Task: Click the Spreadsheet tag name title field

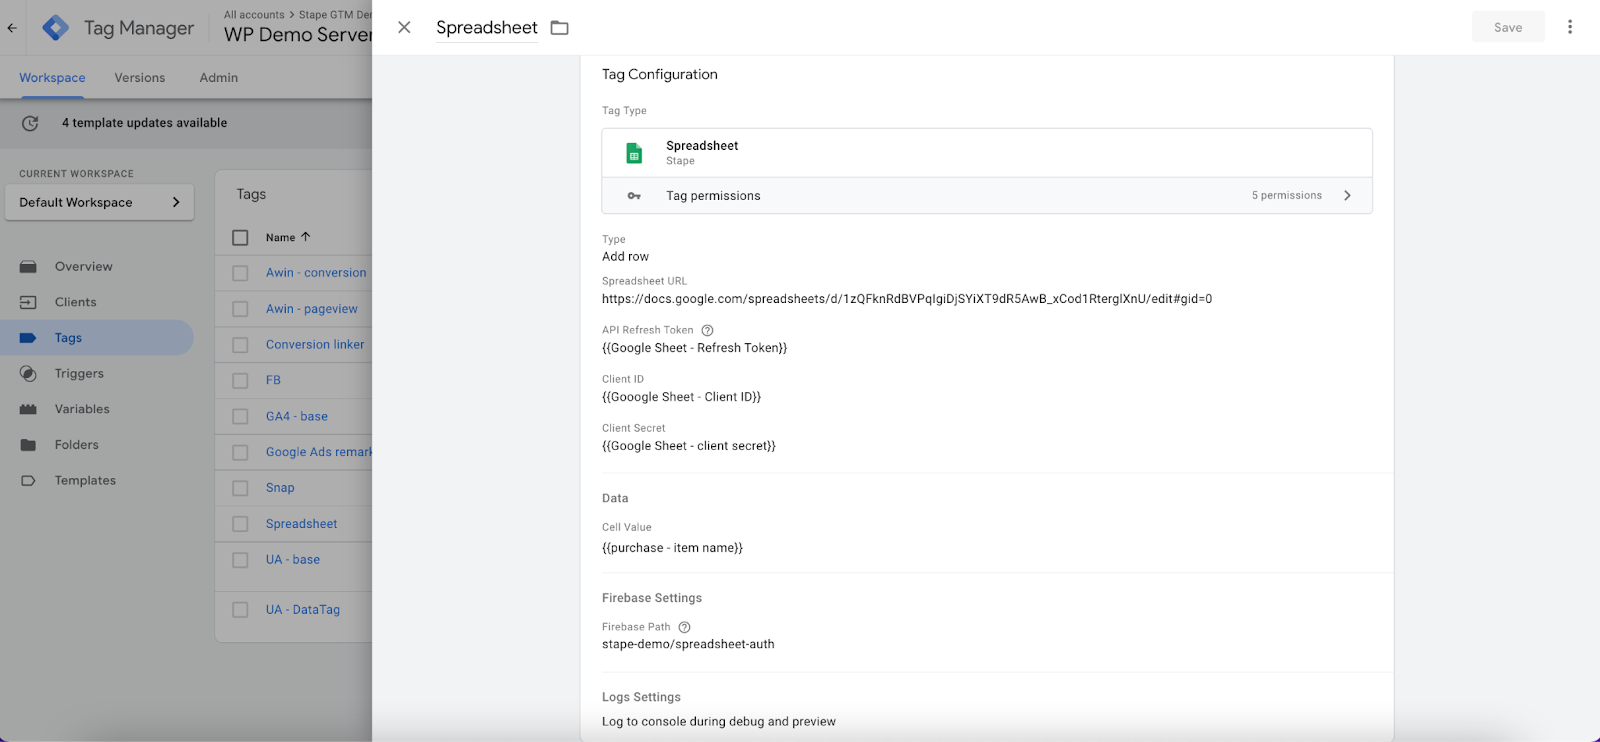Action: [x=487, y=28]
